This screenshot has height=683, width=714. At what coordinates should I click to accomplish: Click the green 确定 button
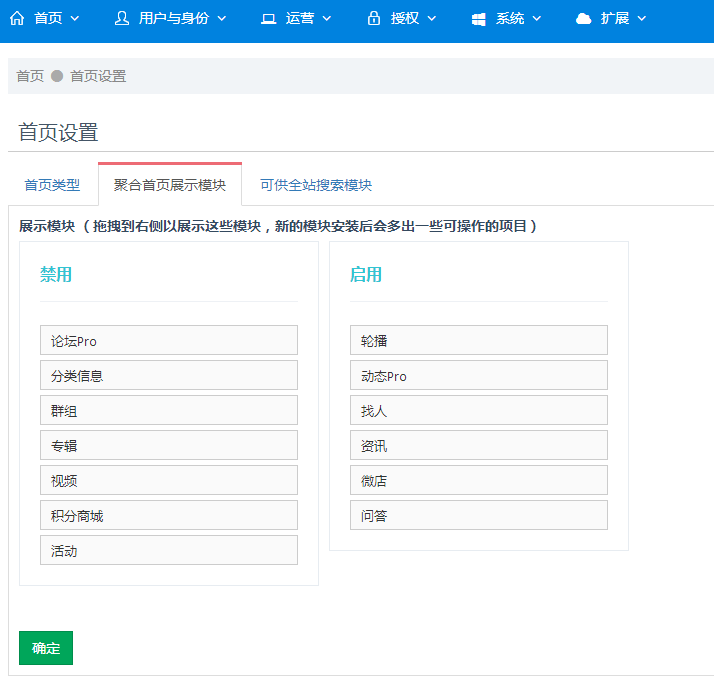click(x=46, y=647)
